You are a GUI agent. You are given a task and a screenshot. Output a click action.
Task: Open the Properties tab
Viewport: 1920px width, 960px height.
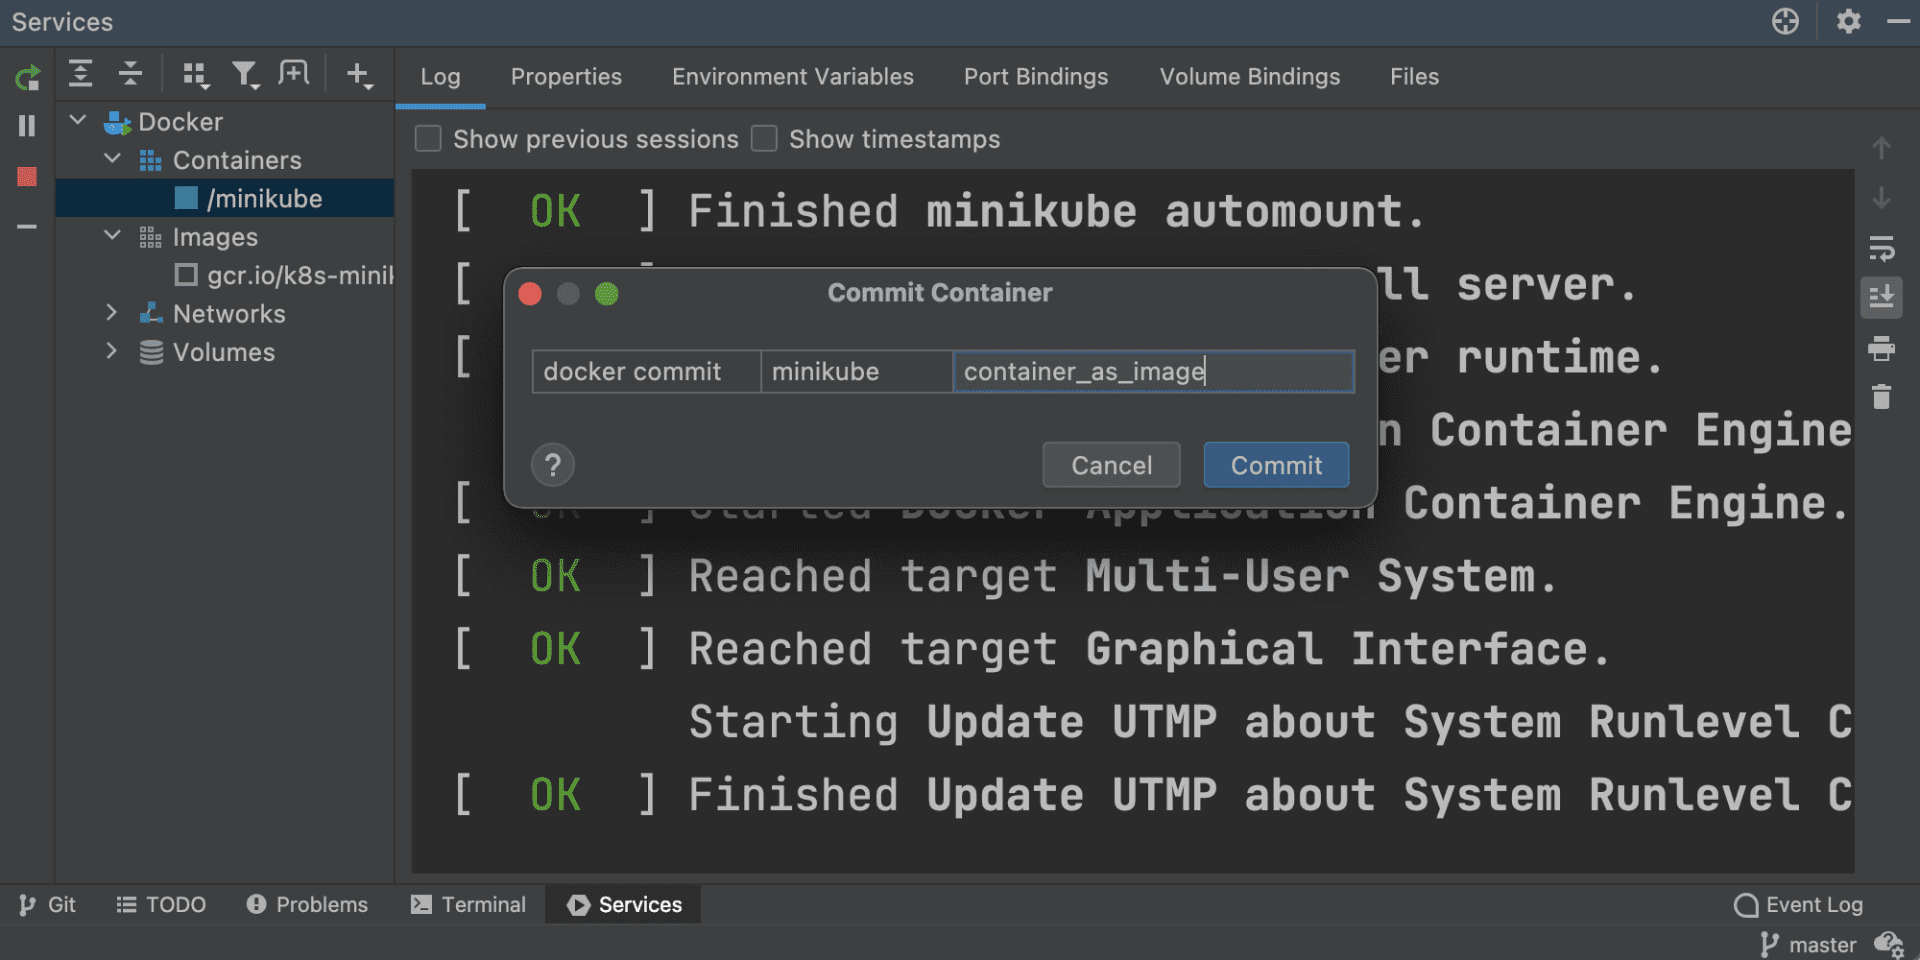point(566,77)
